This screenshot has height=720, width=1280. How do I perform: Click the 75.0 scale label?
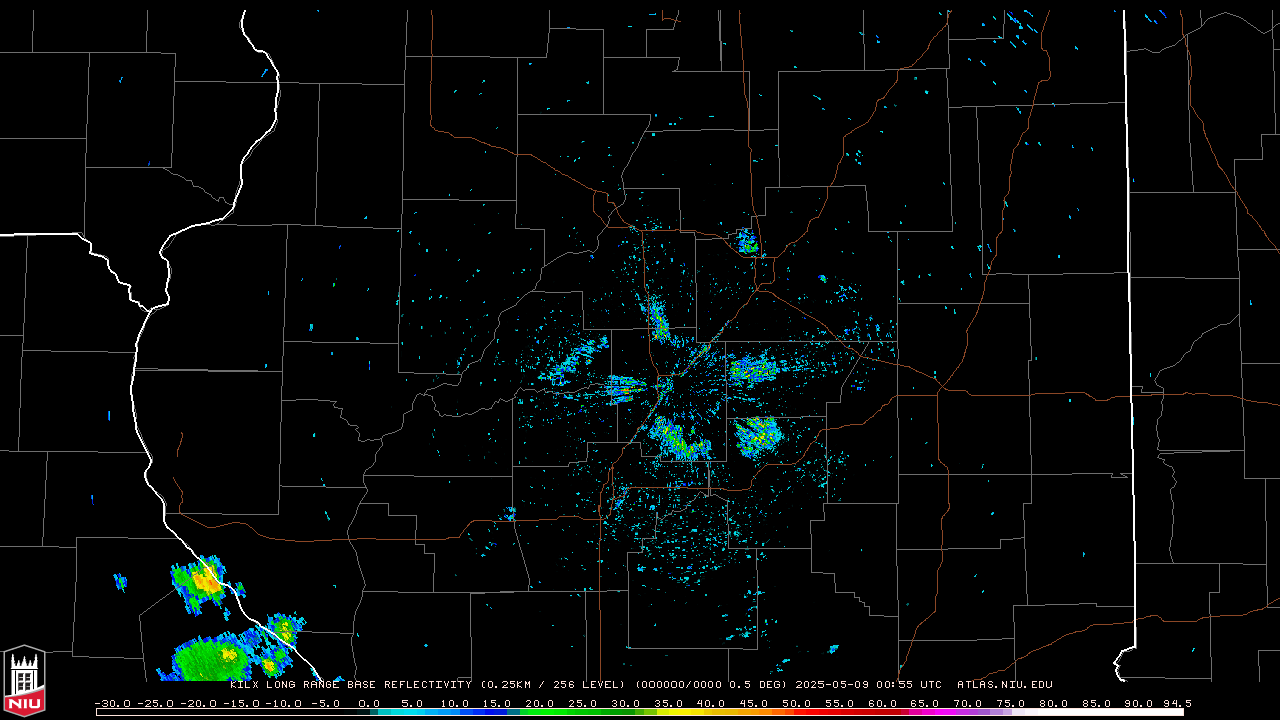point(1011,703)
